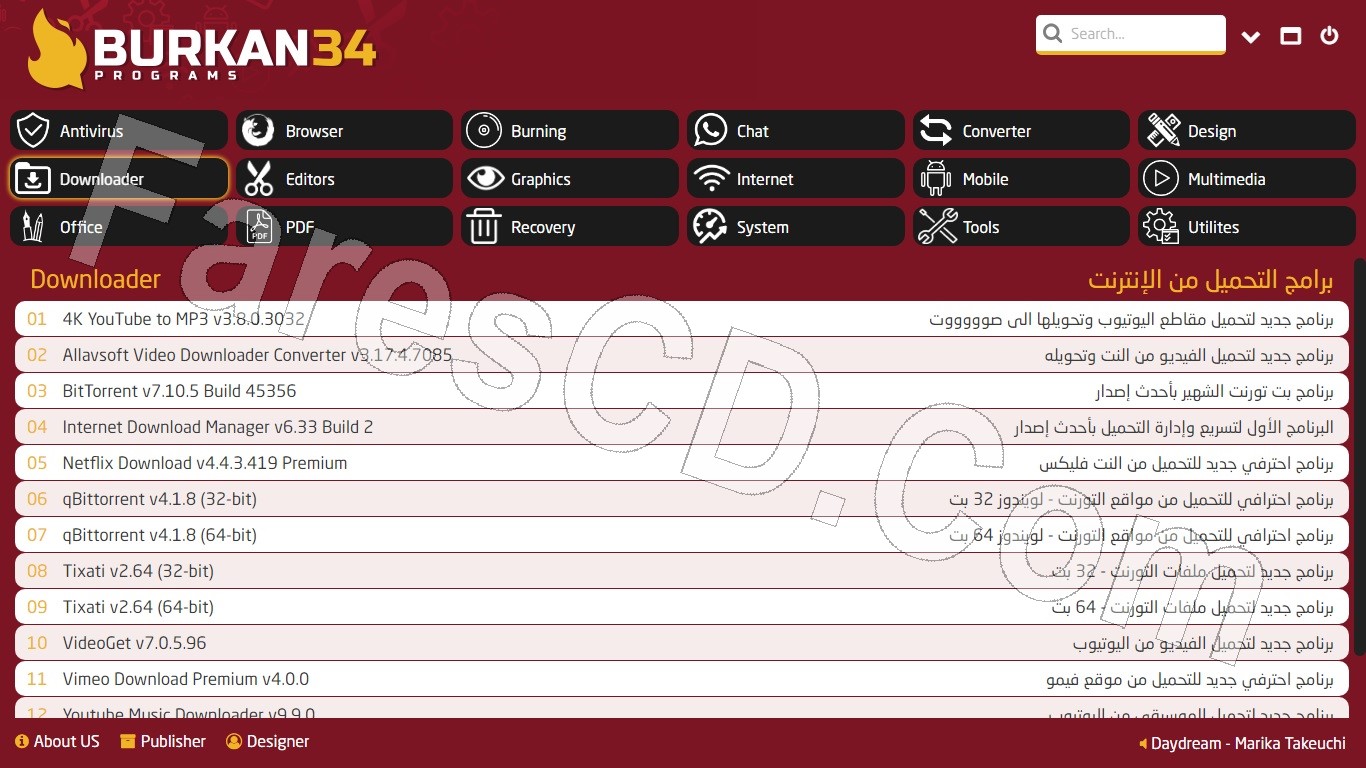Click the Downloader tray icon

click(x=33, y=179)
